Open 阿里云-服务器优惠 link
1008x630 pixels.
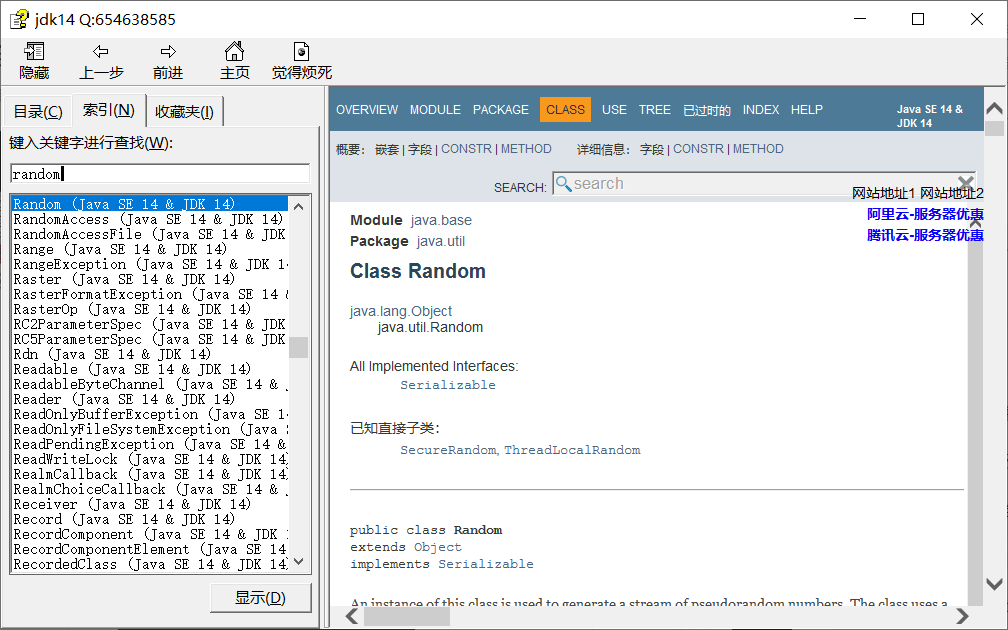(925, 214)
